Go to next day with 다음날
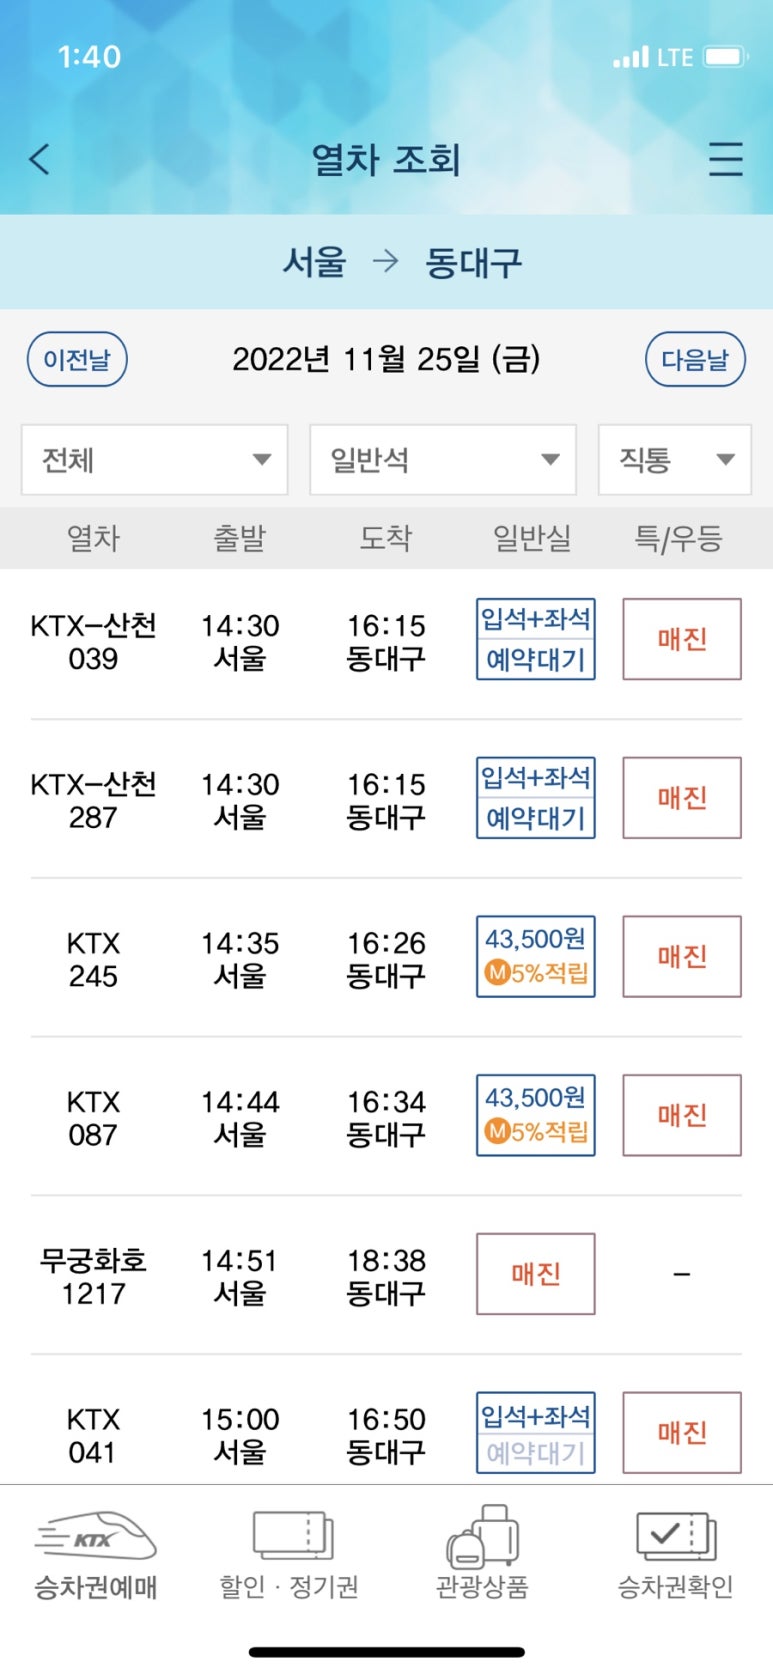Viewport: 773px width, 1674px height. pos(696,359)
